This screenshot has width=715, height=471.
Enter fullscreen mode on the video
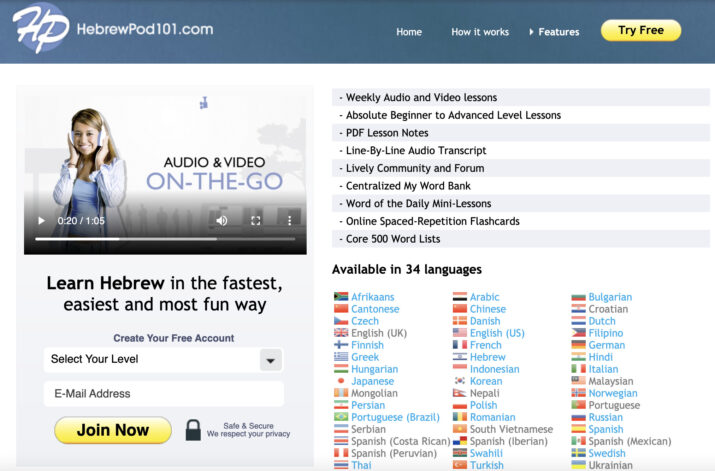point(256,221)
